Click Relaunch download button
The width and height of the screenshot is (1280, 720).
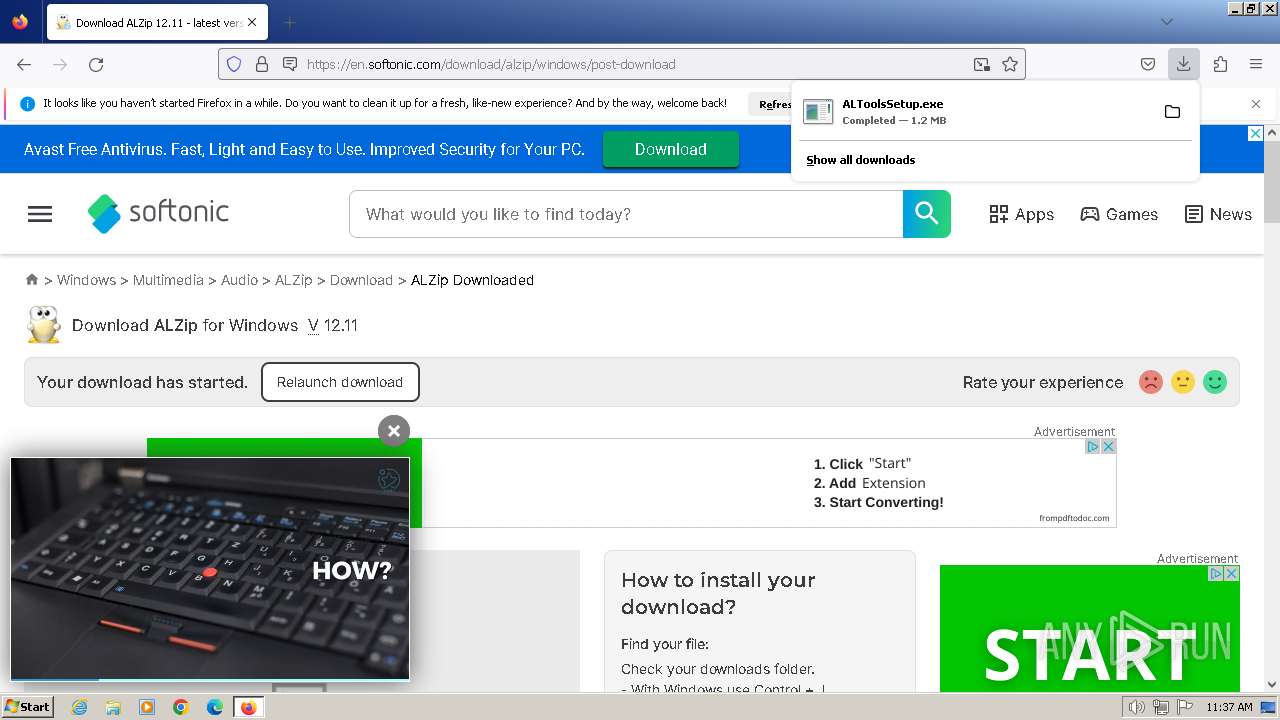click(x=340, y=382)
